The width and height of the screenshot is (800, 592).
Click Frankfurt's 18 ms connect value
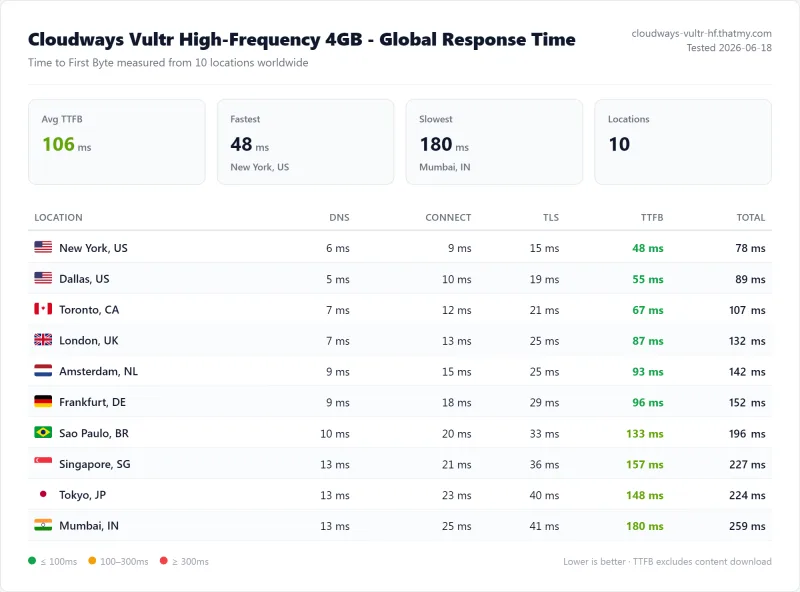coord(457,402)
